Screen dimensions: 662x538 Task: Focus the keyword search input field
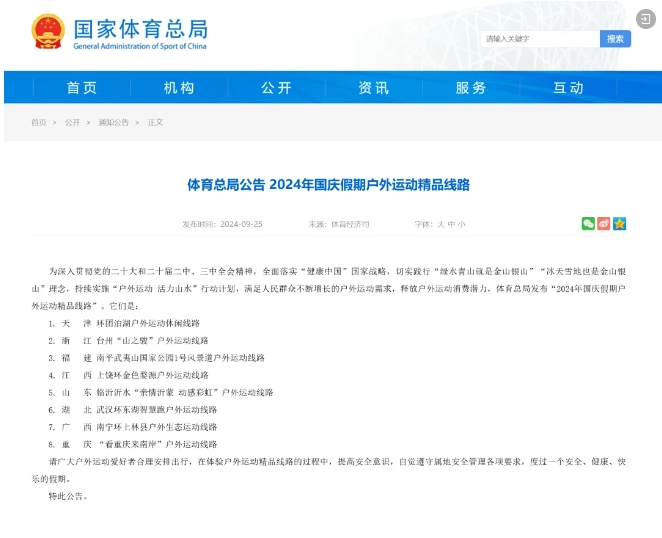pyautogui.click(x=540, y=39)
